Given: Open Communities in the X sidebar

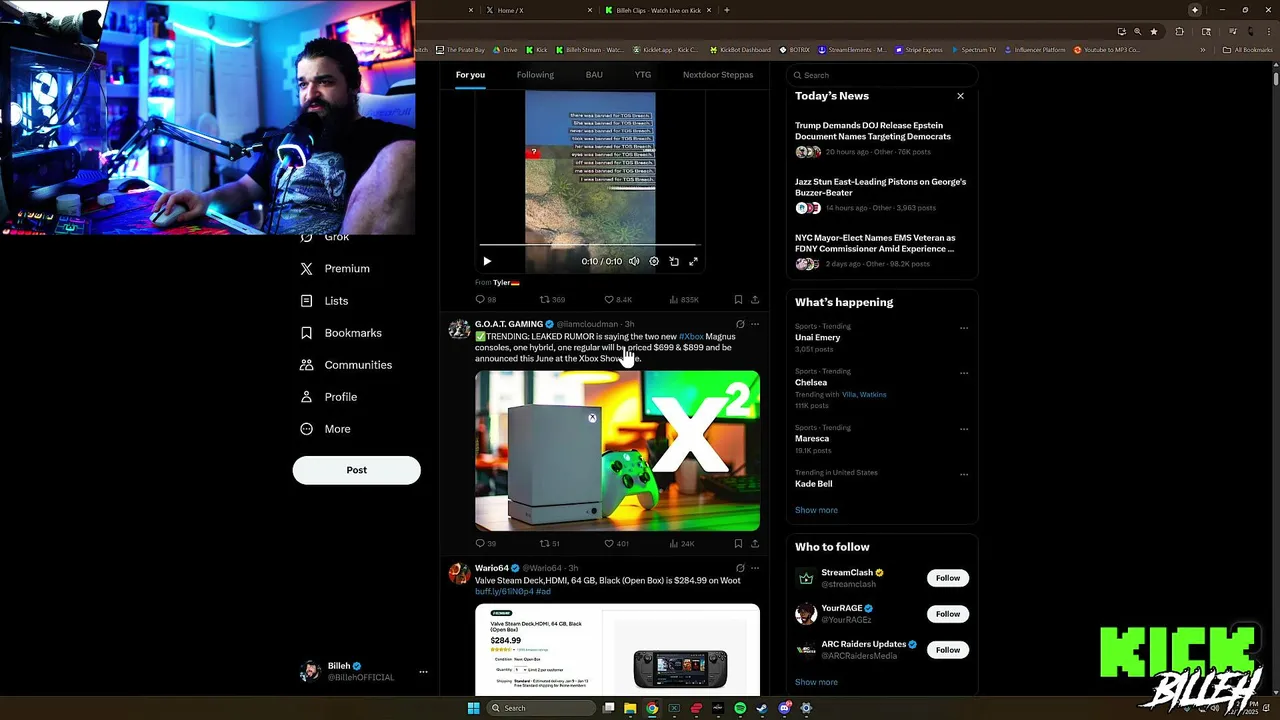Looking at the screenshot, I should (x=346, y=365).
